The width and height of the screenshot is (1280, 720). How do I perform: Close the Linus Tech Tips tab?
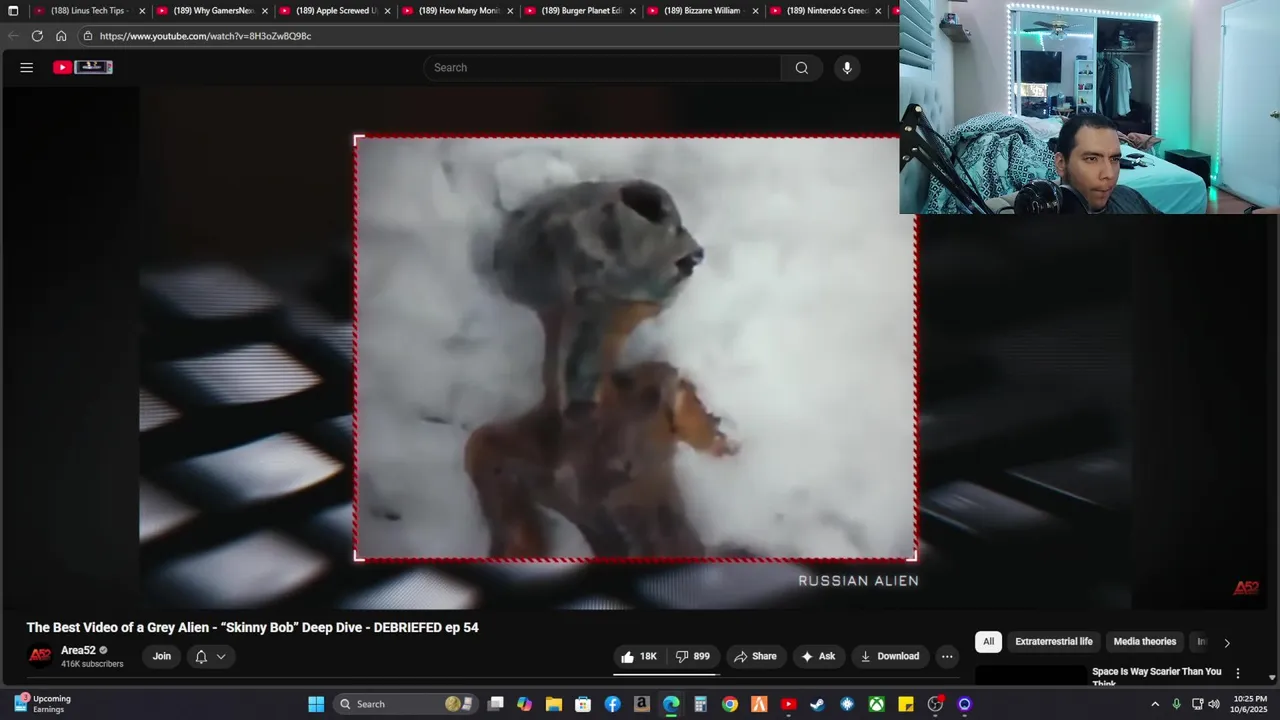(x=142, y=11)
